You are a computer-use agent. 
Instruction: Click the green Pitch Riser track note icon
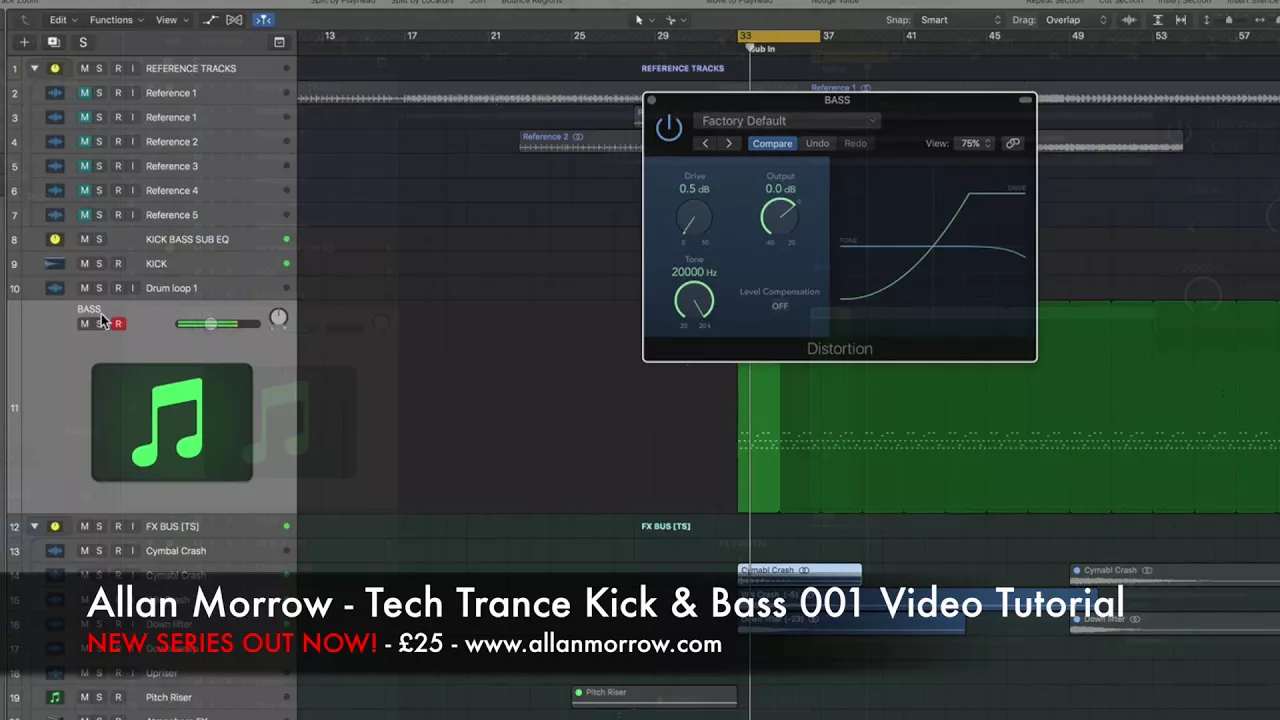[55, 698]
